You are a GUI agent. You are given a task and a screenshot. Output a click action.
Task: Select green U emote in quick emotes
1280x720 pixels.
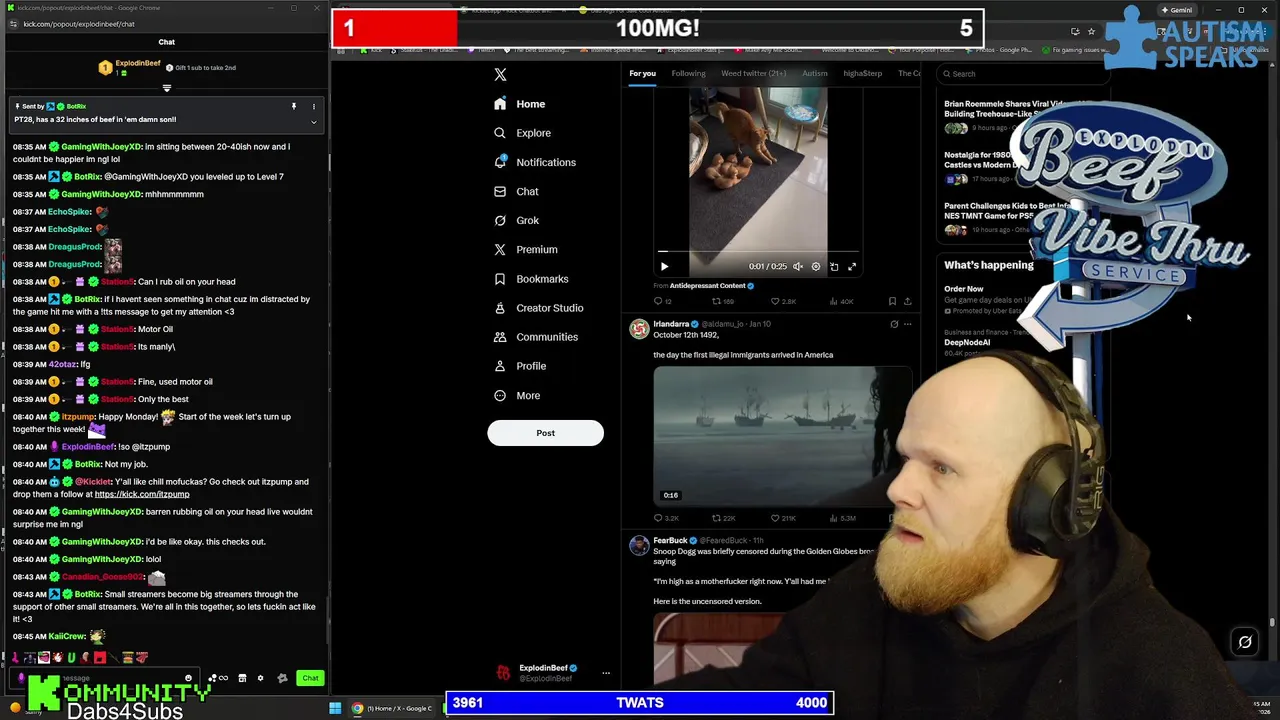click(x=71, y=657)
